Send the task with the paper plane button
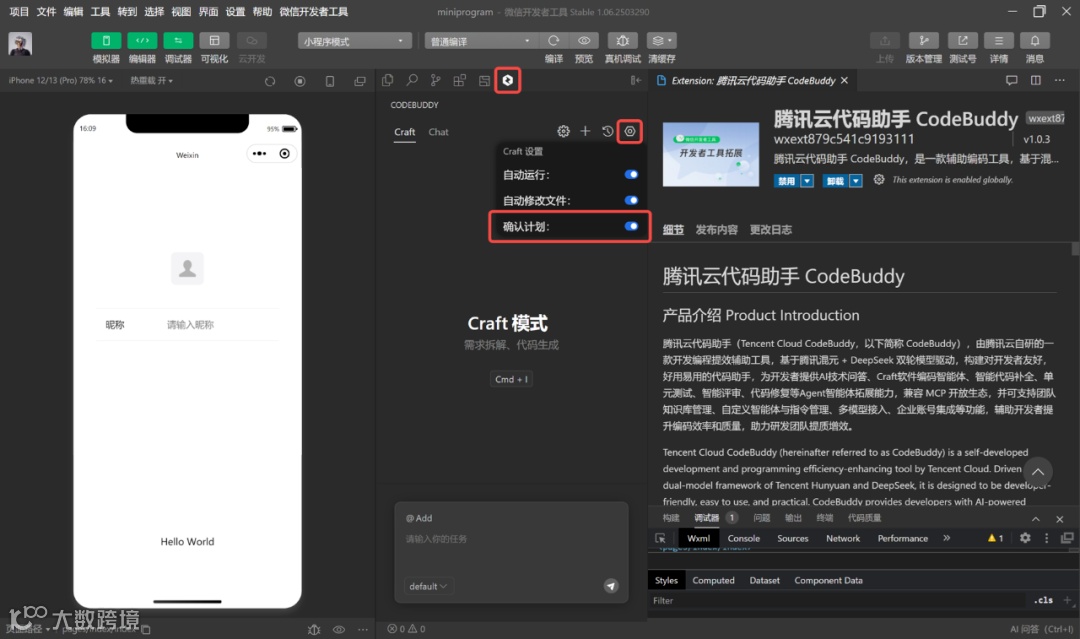The height and width of the screenshot is (639, 1080). point(611,586)
